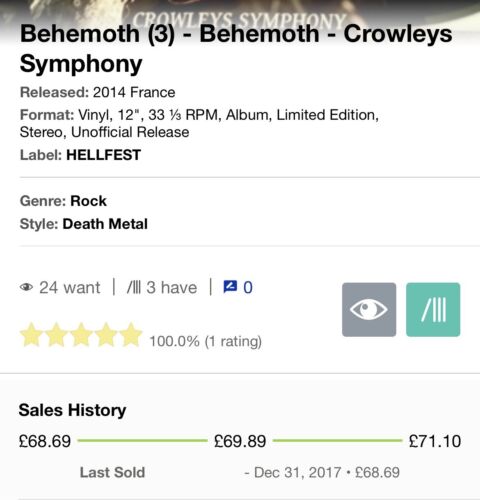This screenshot has width=480, height=500.
Task: View the 24 want users list
Action: 70,288
